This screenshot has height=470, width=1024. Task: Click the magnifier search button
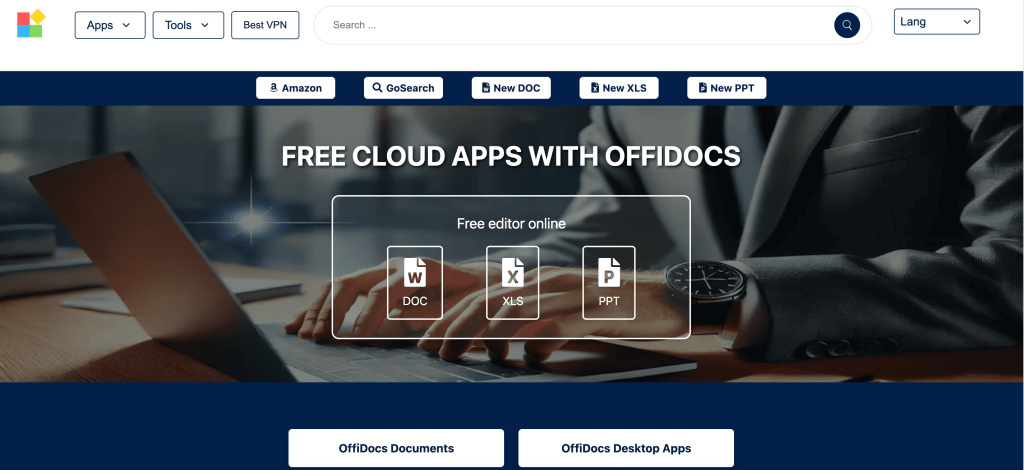(x=847, y=25)
